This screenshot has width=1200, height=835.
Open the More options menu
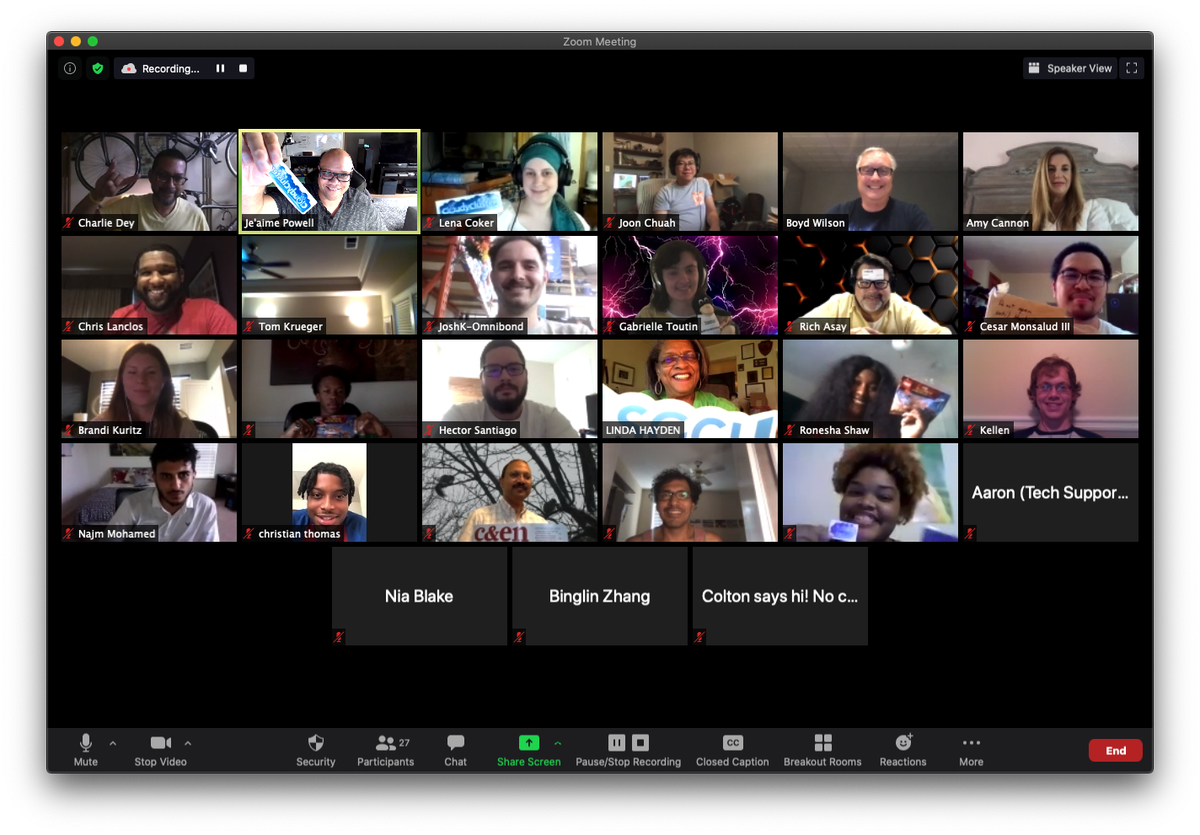(x=971, y=749)
